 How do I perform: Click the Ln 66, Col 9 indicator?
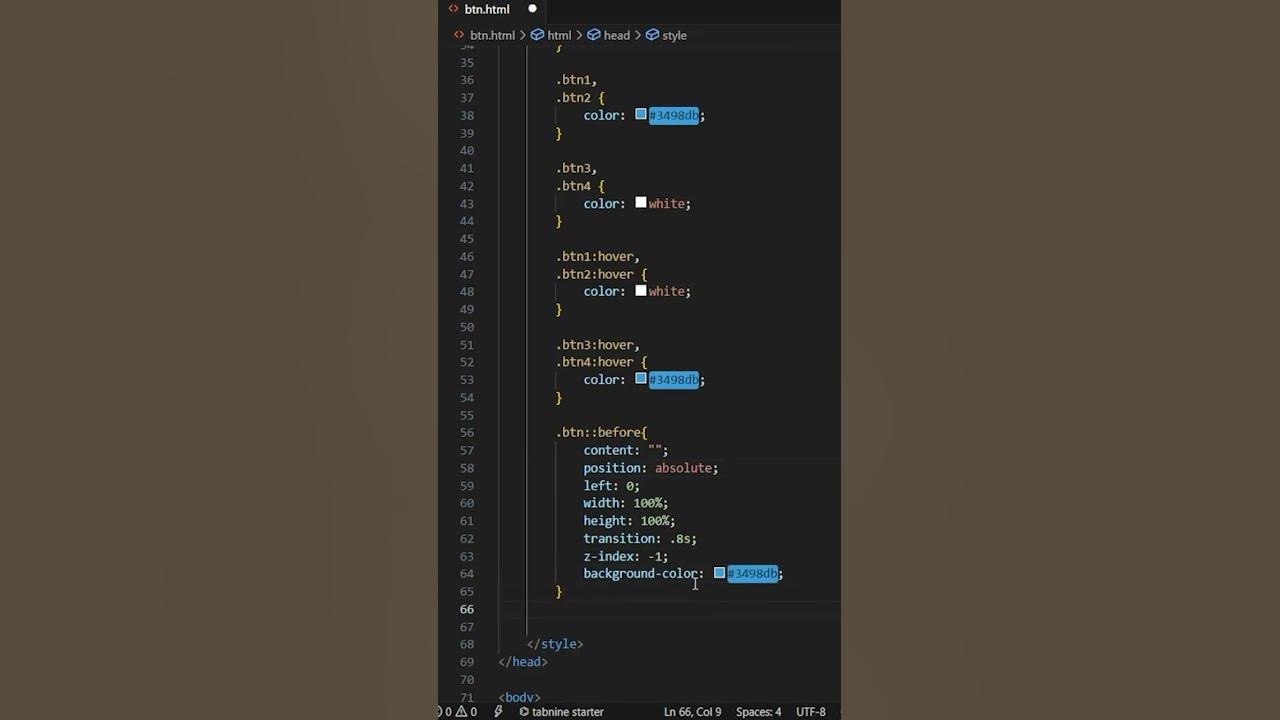coord(692,712)
